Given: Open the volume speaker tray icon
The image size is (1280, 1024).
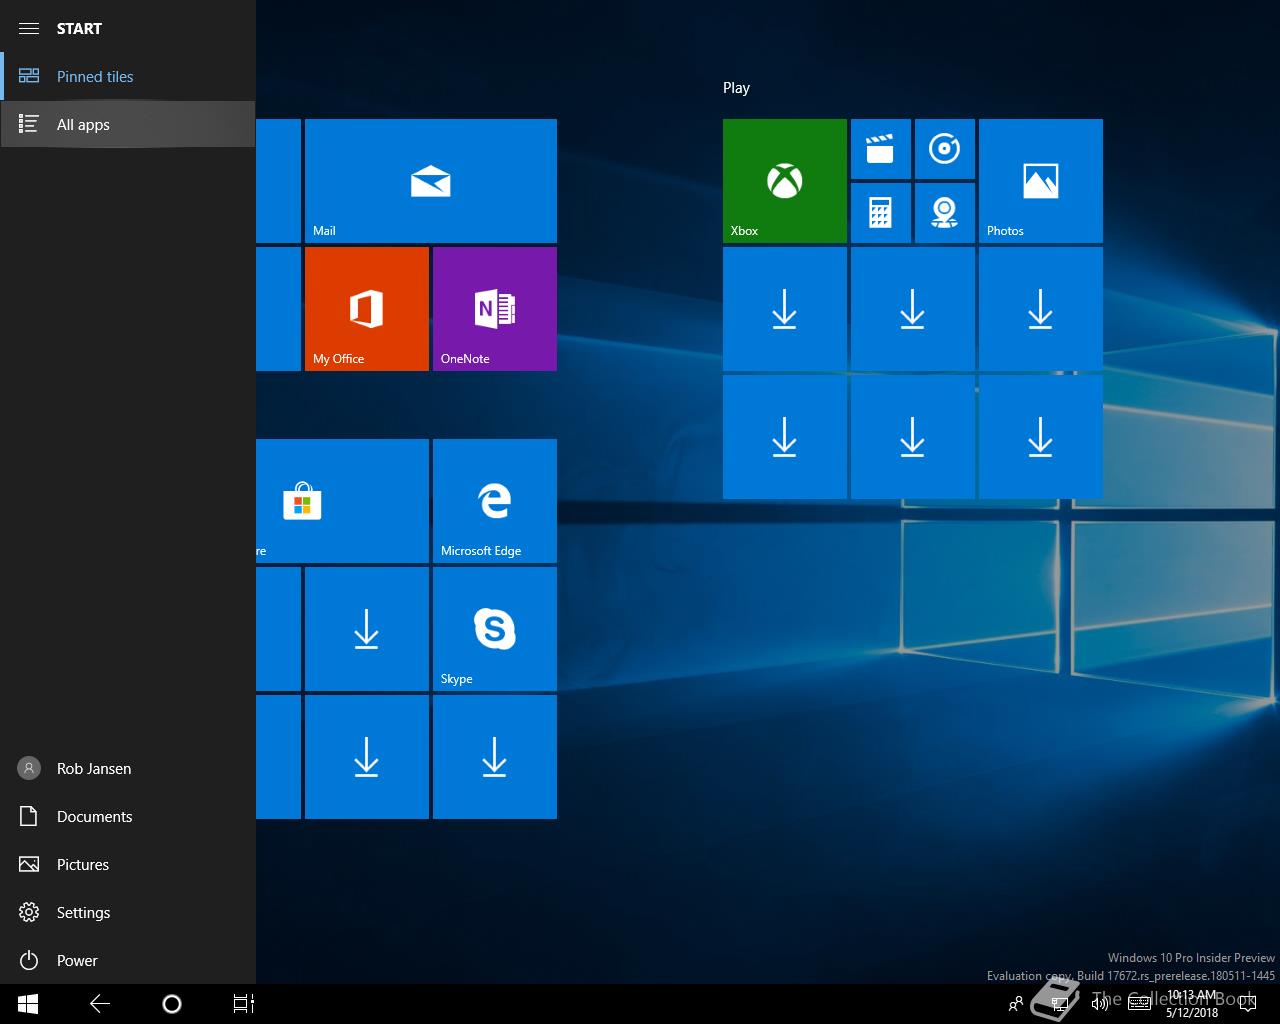Looking at the screenshot, I should (1099, 1004).
